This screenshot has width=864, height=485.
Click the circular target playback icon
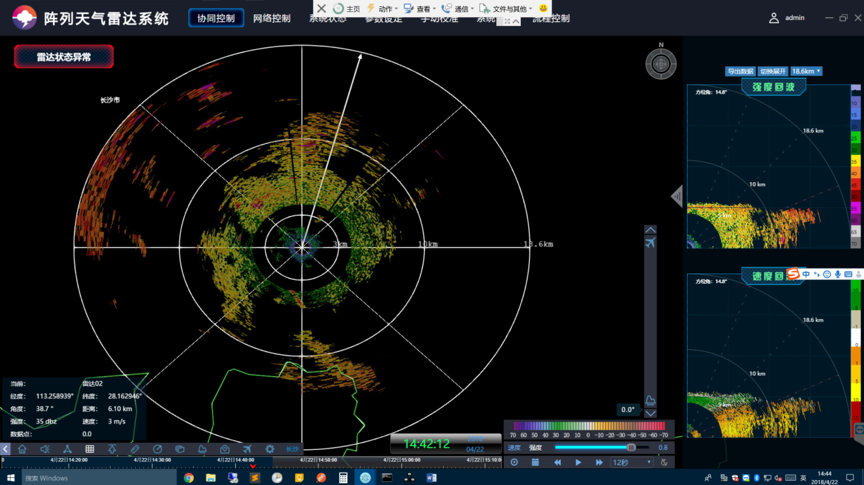[514, 462]
